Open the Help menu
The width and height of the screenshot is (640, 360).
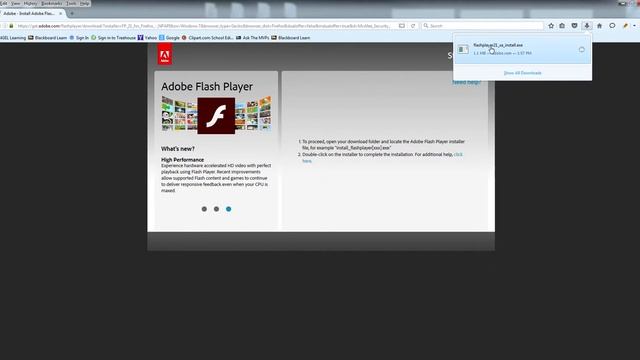(x=84, y=3)
